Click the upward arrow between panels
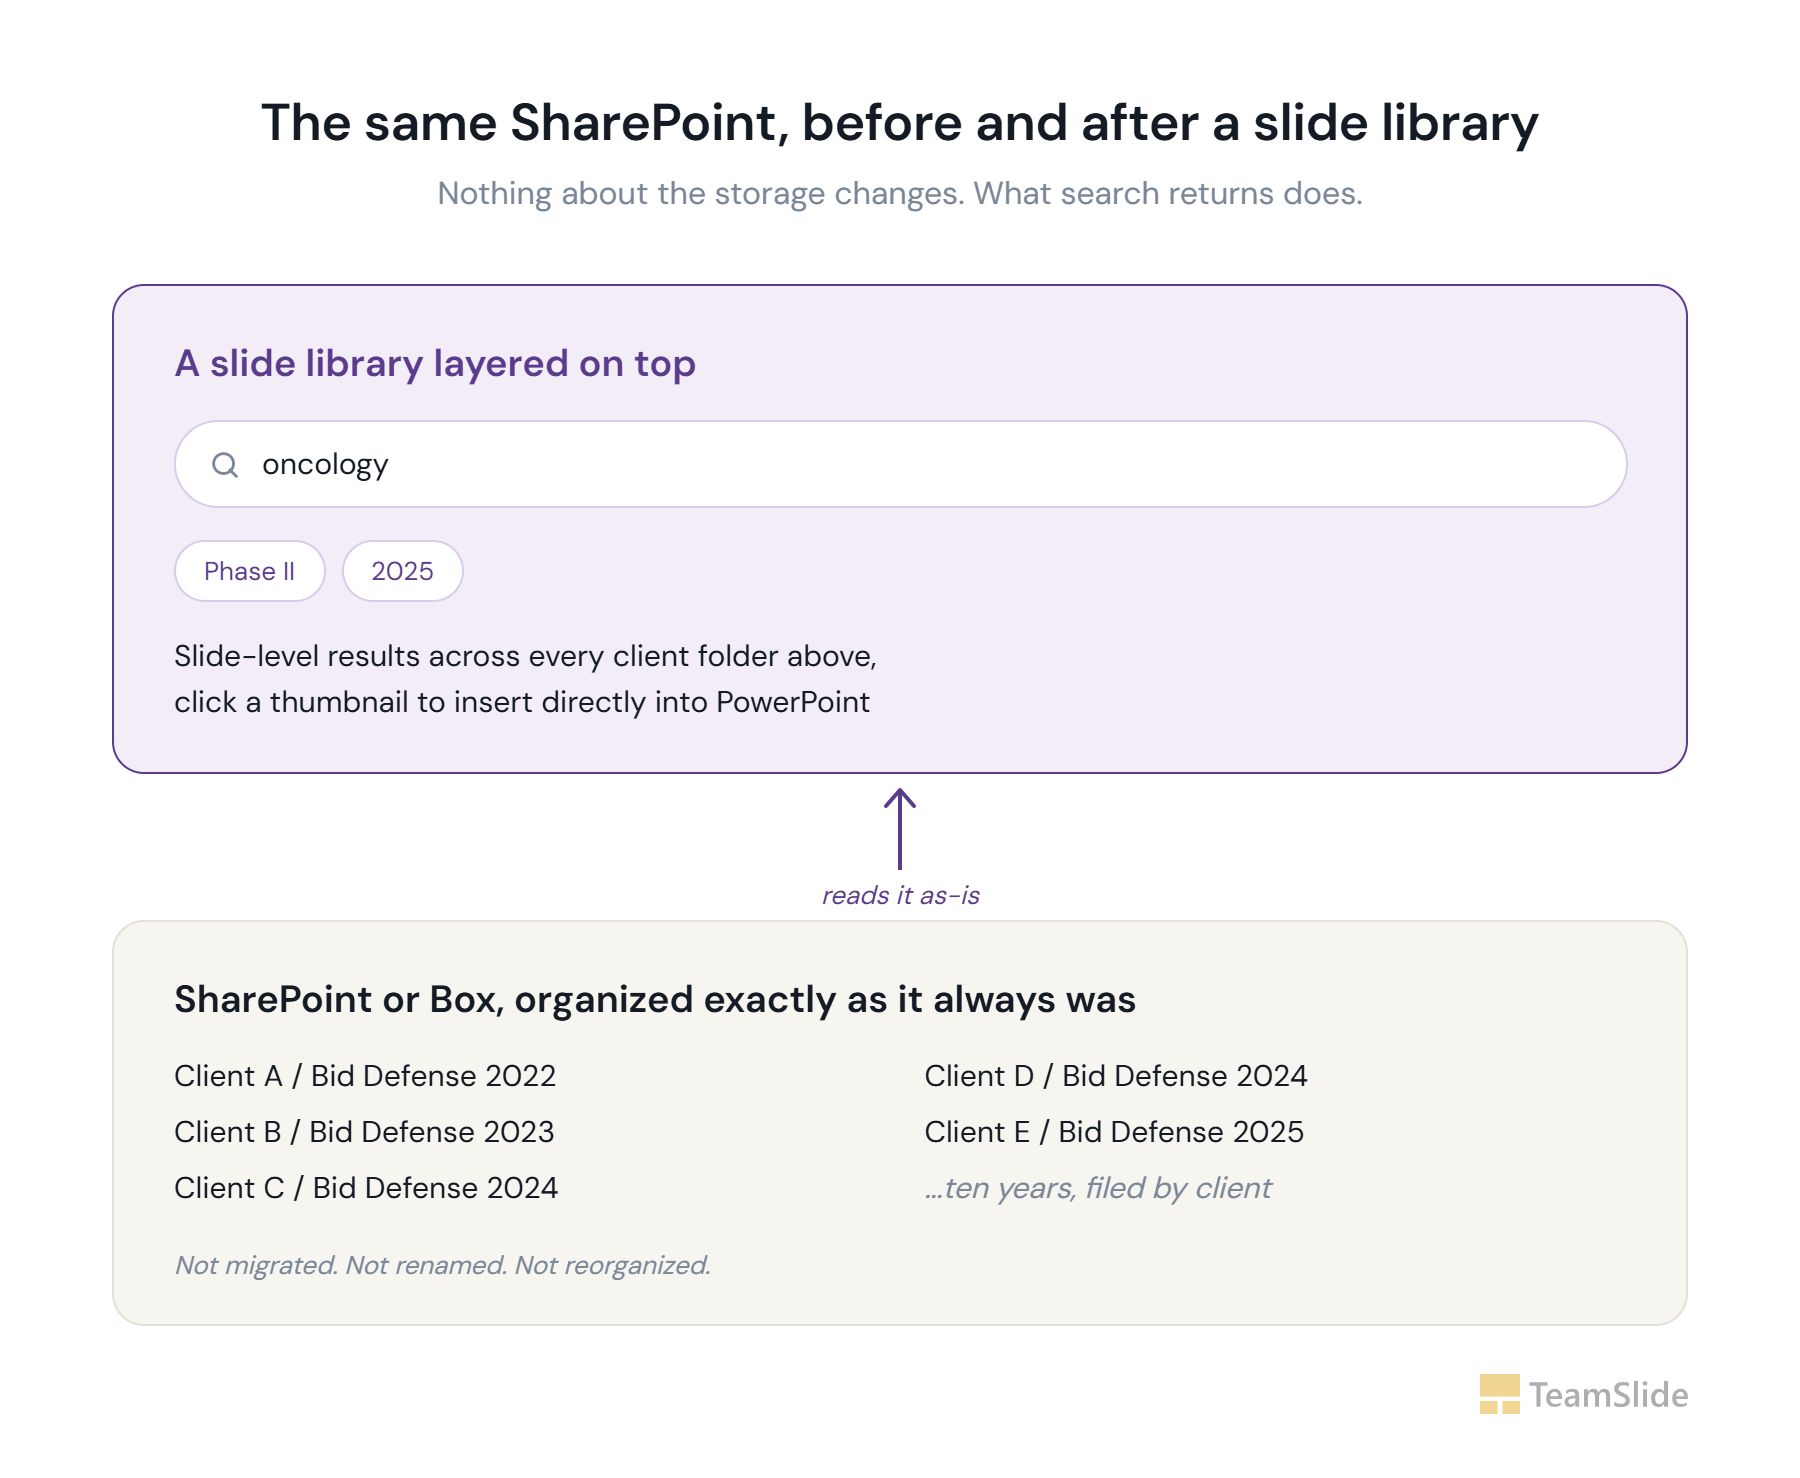 coord(900,829)
